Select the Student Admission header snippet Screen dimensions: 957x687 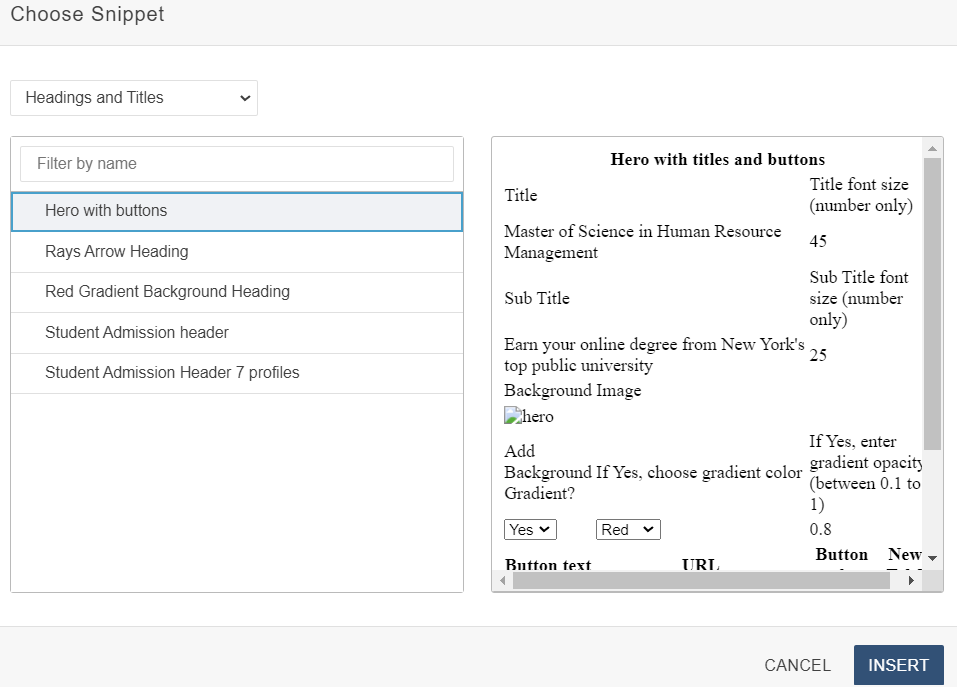coord(237,333)
